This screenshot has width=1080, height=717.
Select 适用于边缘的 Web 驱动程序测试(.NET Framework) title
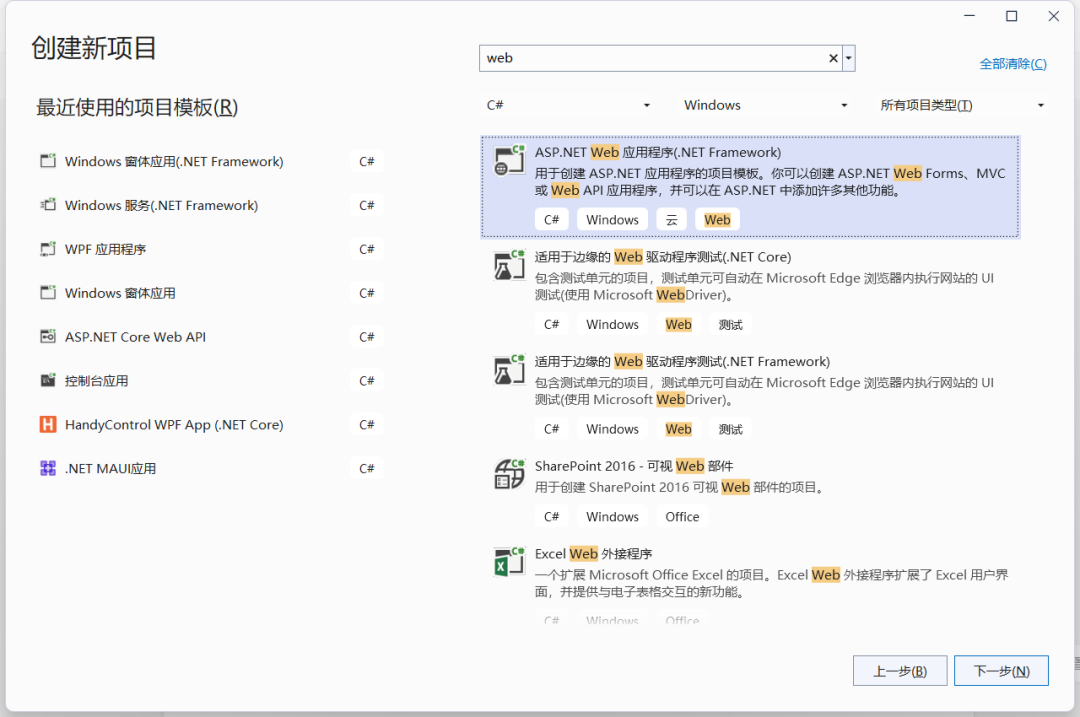click(682, 362)
